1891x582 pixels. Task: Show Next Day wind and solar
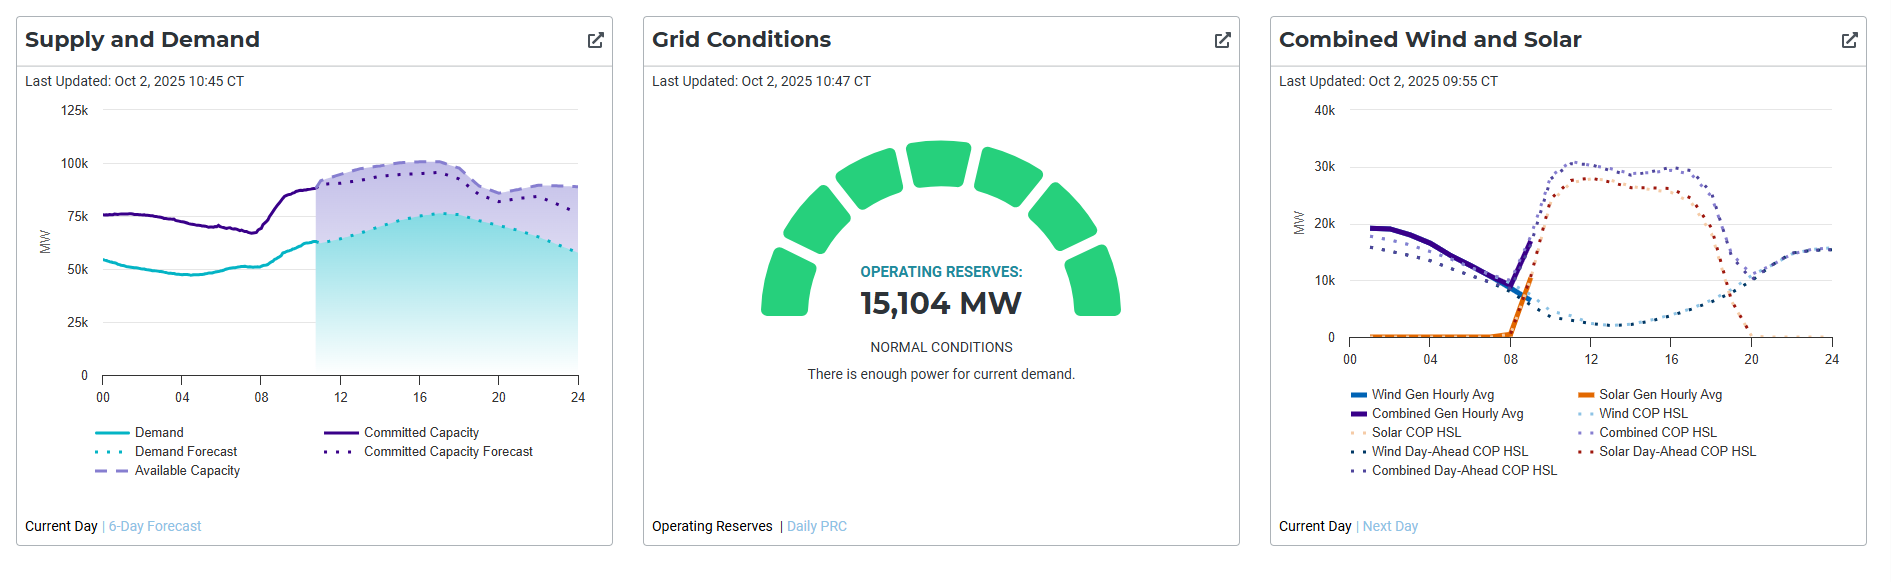point(1390,526)
